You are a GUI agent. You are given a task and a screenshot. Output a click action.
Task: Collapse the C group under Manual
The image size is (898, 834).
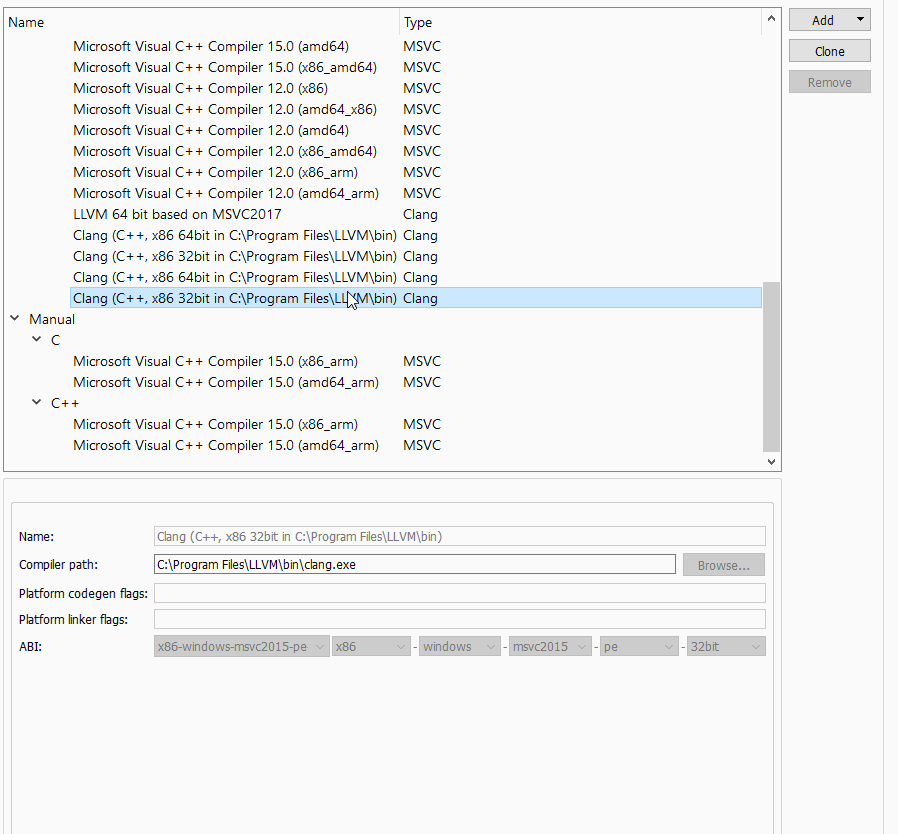37,340
